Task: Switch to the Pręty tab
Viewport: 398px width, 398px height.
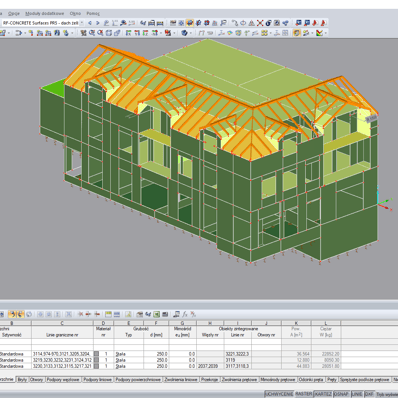Action: pos(332,380)
